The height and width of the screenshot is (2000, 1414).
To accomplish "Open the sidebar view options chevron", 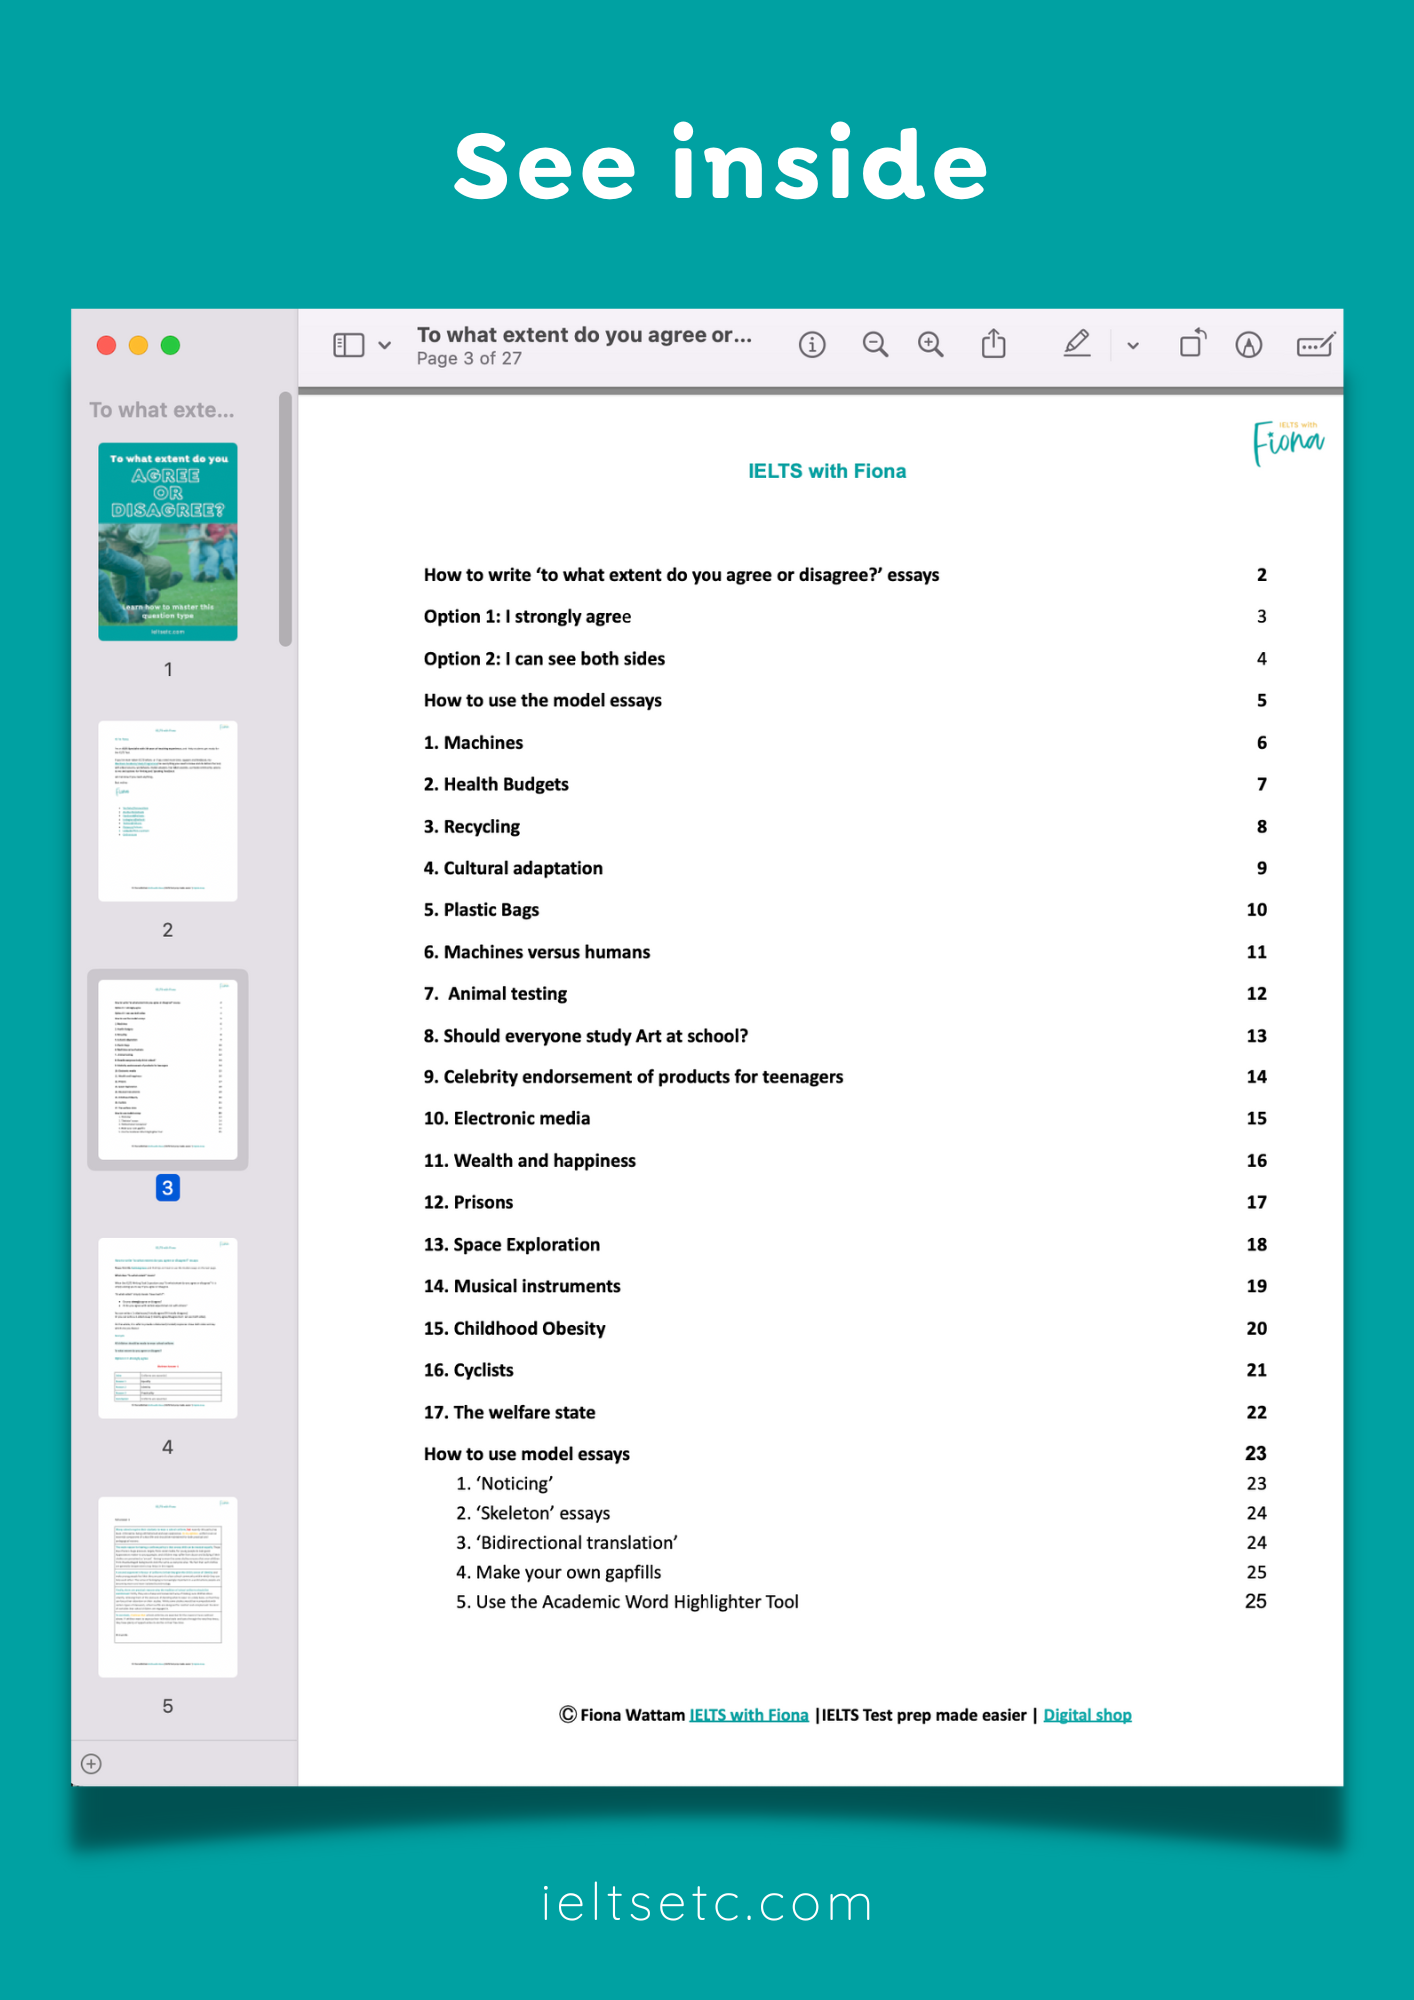I will click(385, 346).
